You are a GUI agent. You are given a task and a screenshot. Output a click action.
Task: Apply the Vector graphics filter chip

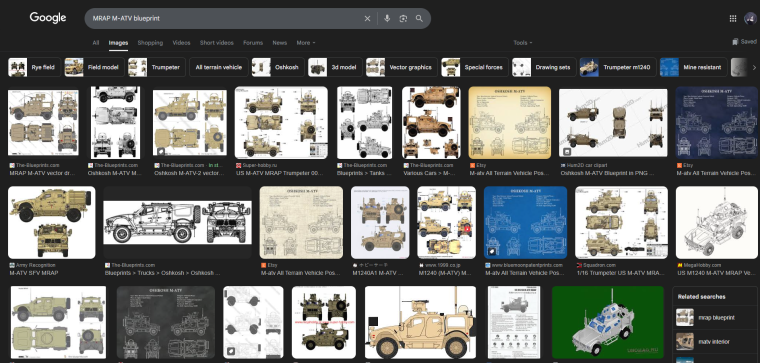(x=401, y=67)
